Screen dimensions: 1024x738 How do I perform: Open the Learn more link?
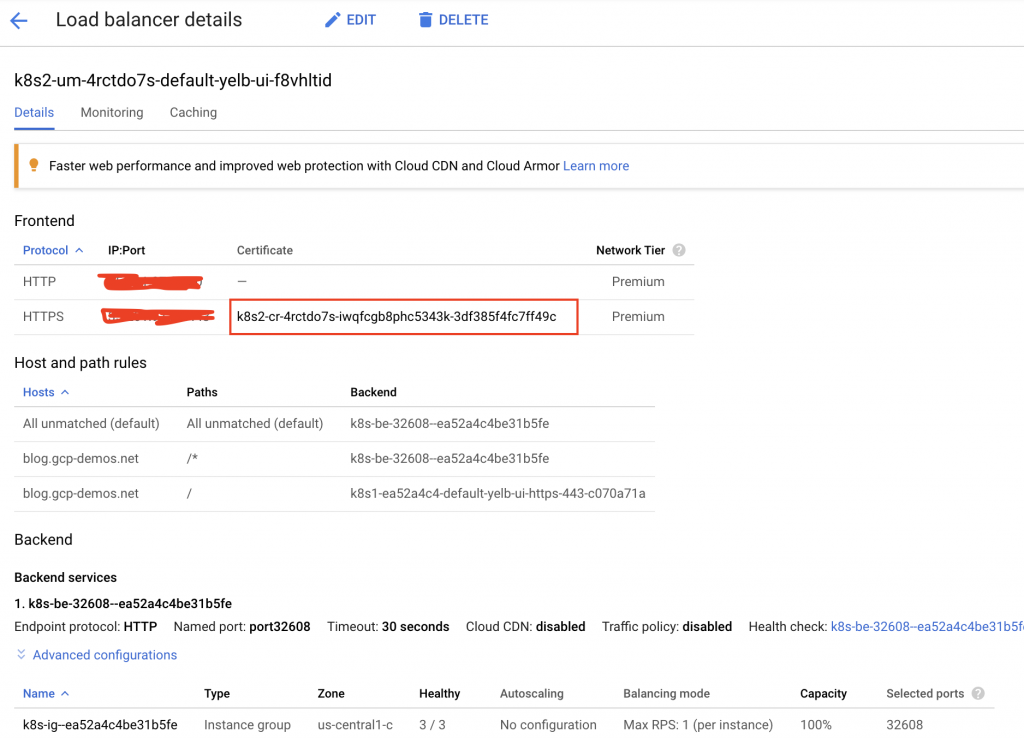coord(596,166)
